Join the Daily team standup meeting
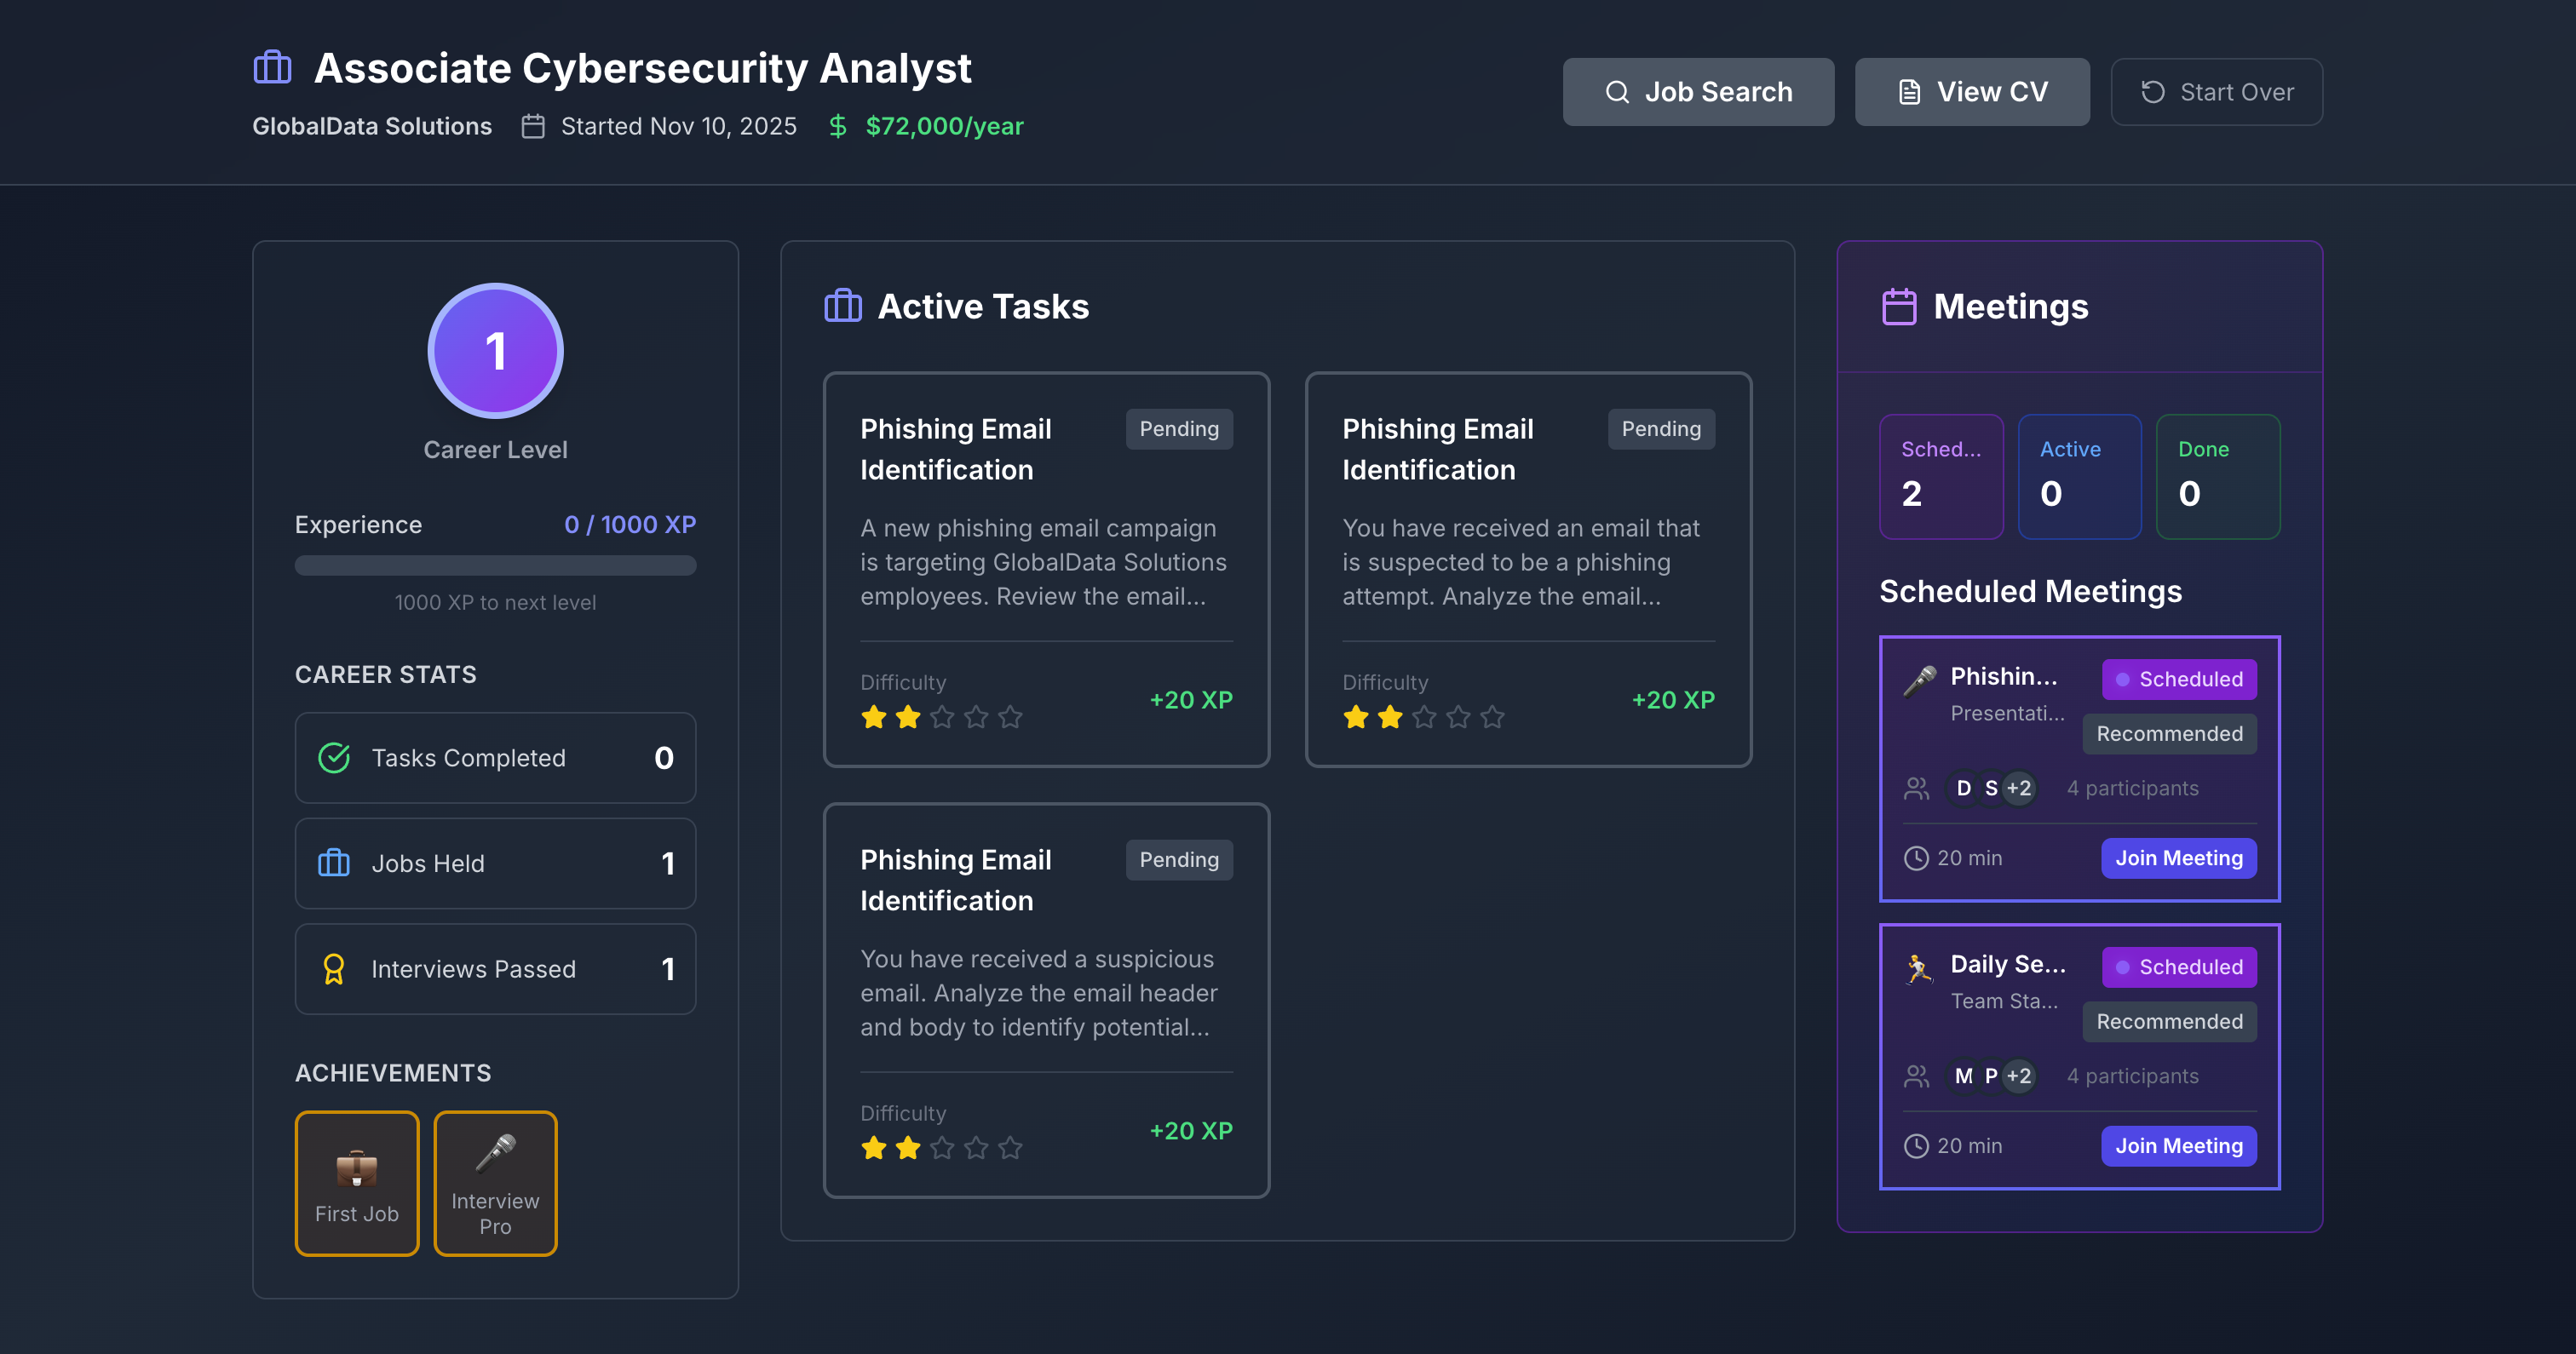This screenshot has width=2576, height=1354. pos(2178,1146)
